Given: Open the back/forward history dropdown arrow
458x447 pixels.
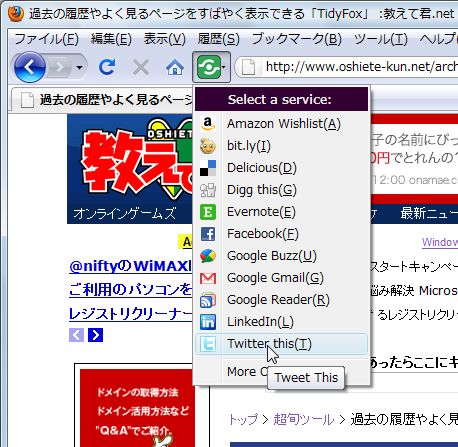Looking at the screenshot, I should 79,68.
